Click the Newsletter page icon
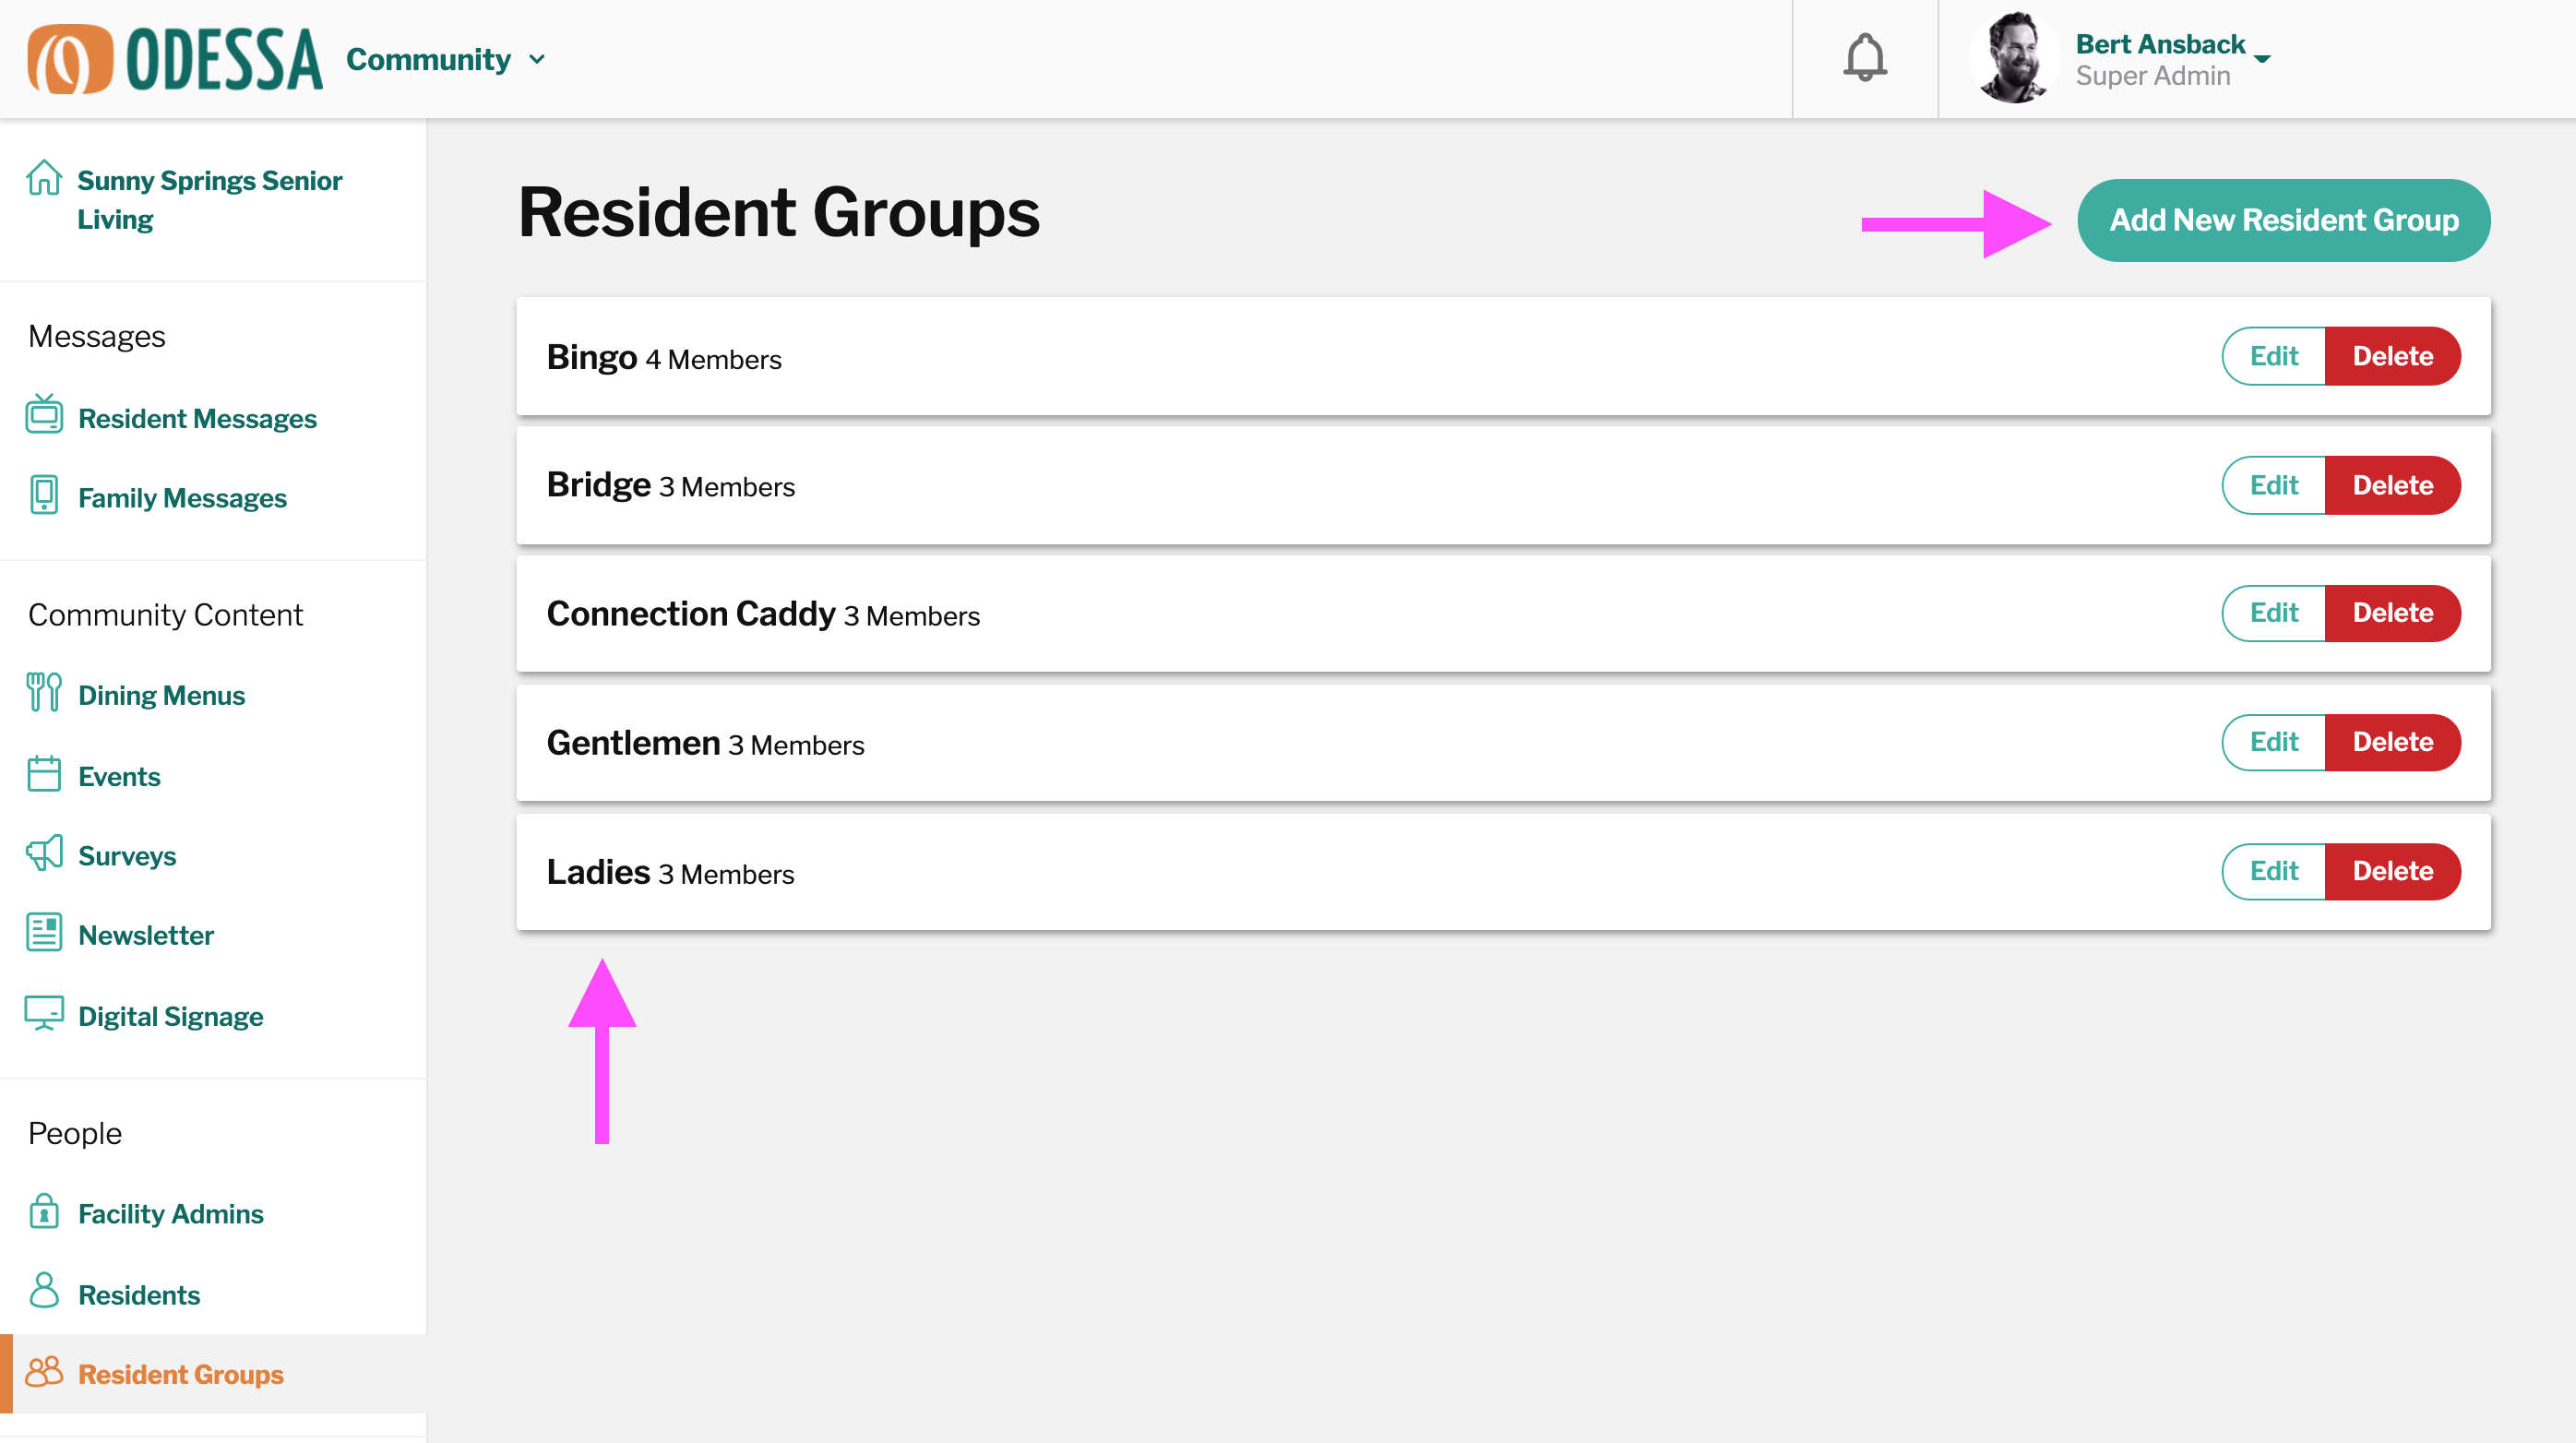This screenshot has width=2576, height=1443. pos(44,933)
